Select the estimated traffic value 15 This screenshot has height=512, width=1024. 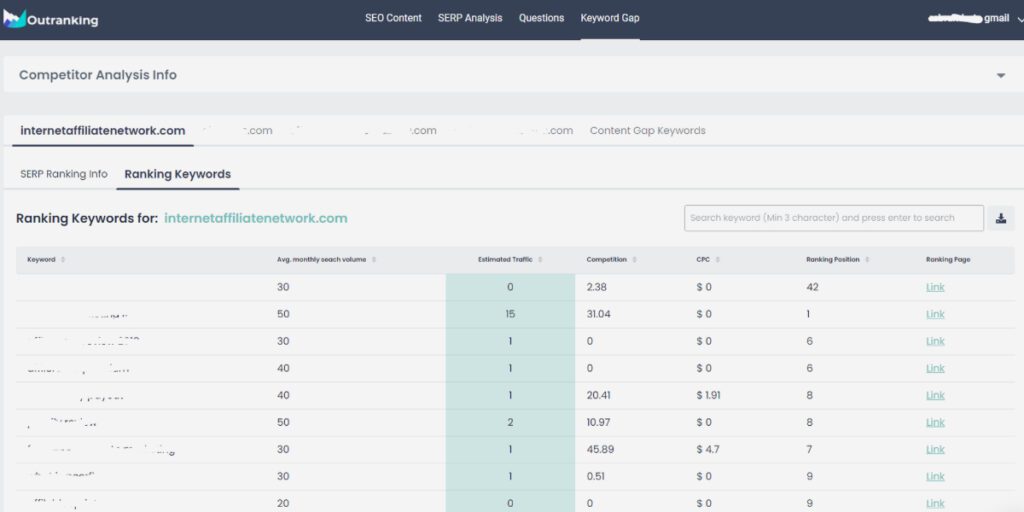[x=510, y=314]
